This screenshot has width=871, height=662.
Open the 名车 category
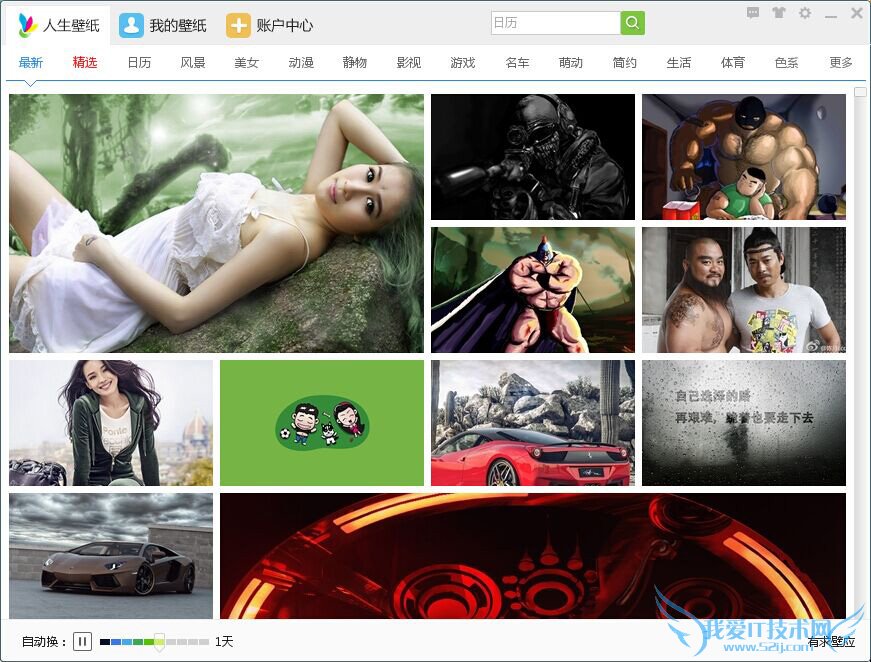517,62
